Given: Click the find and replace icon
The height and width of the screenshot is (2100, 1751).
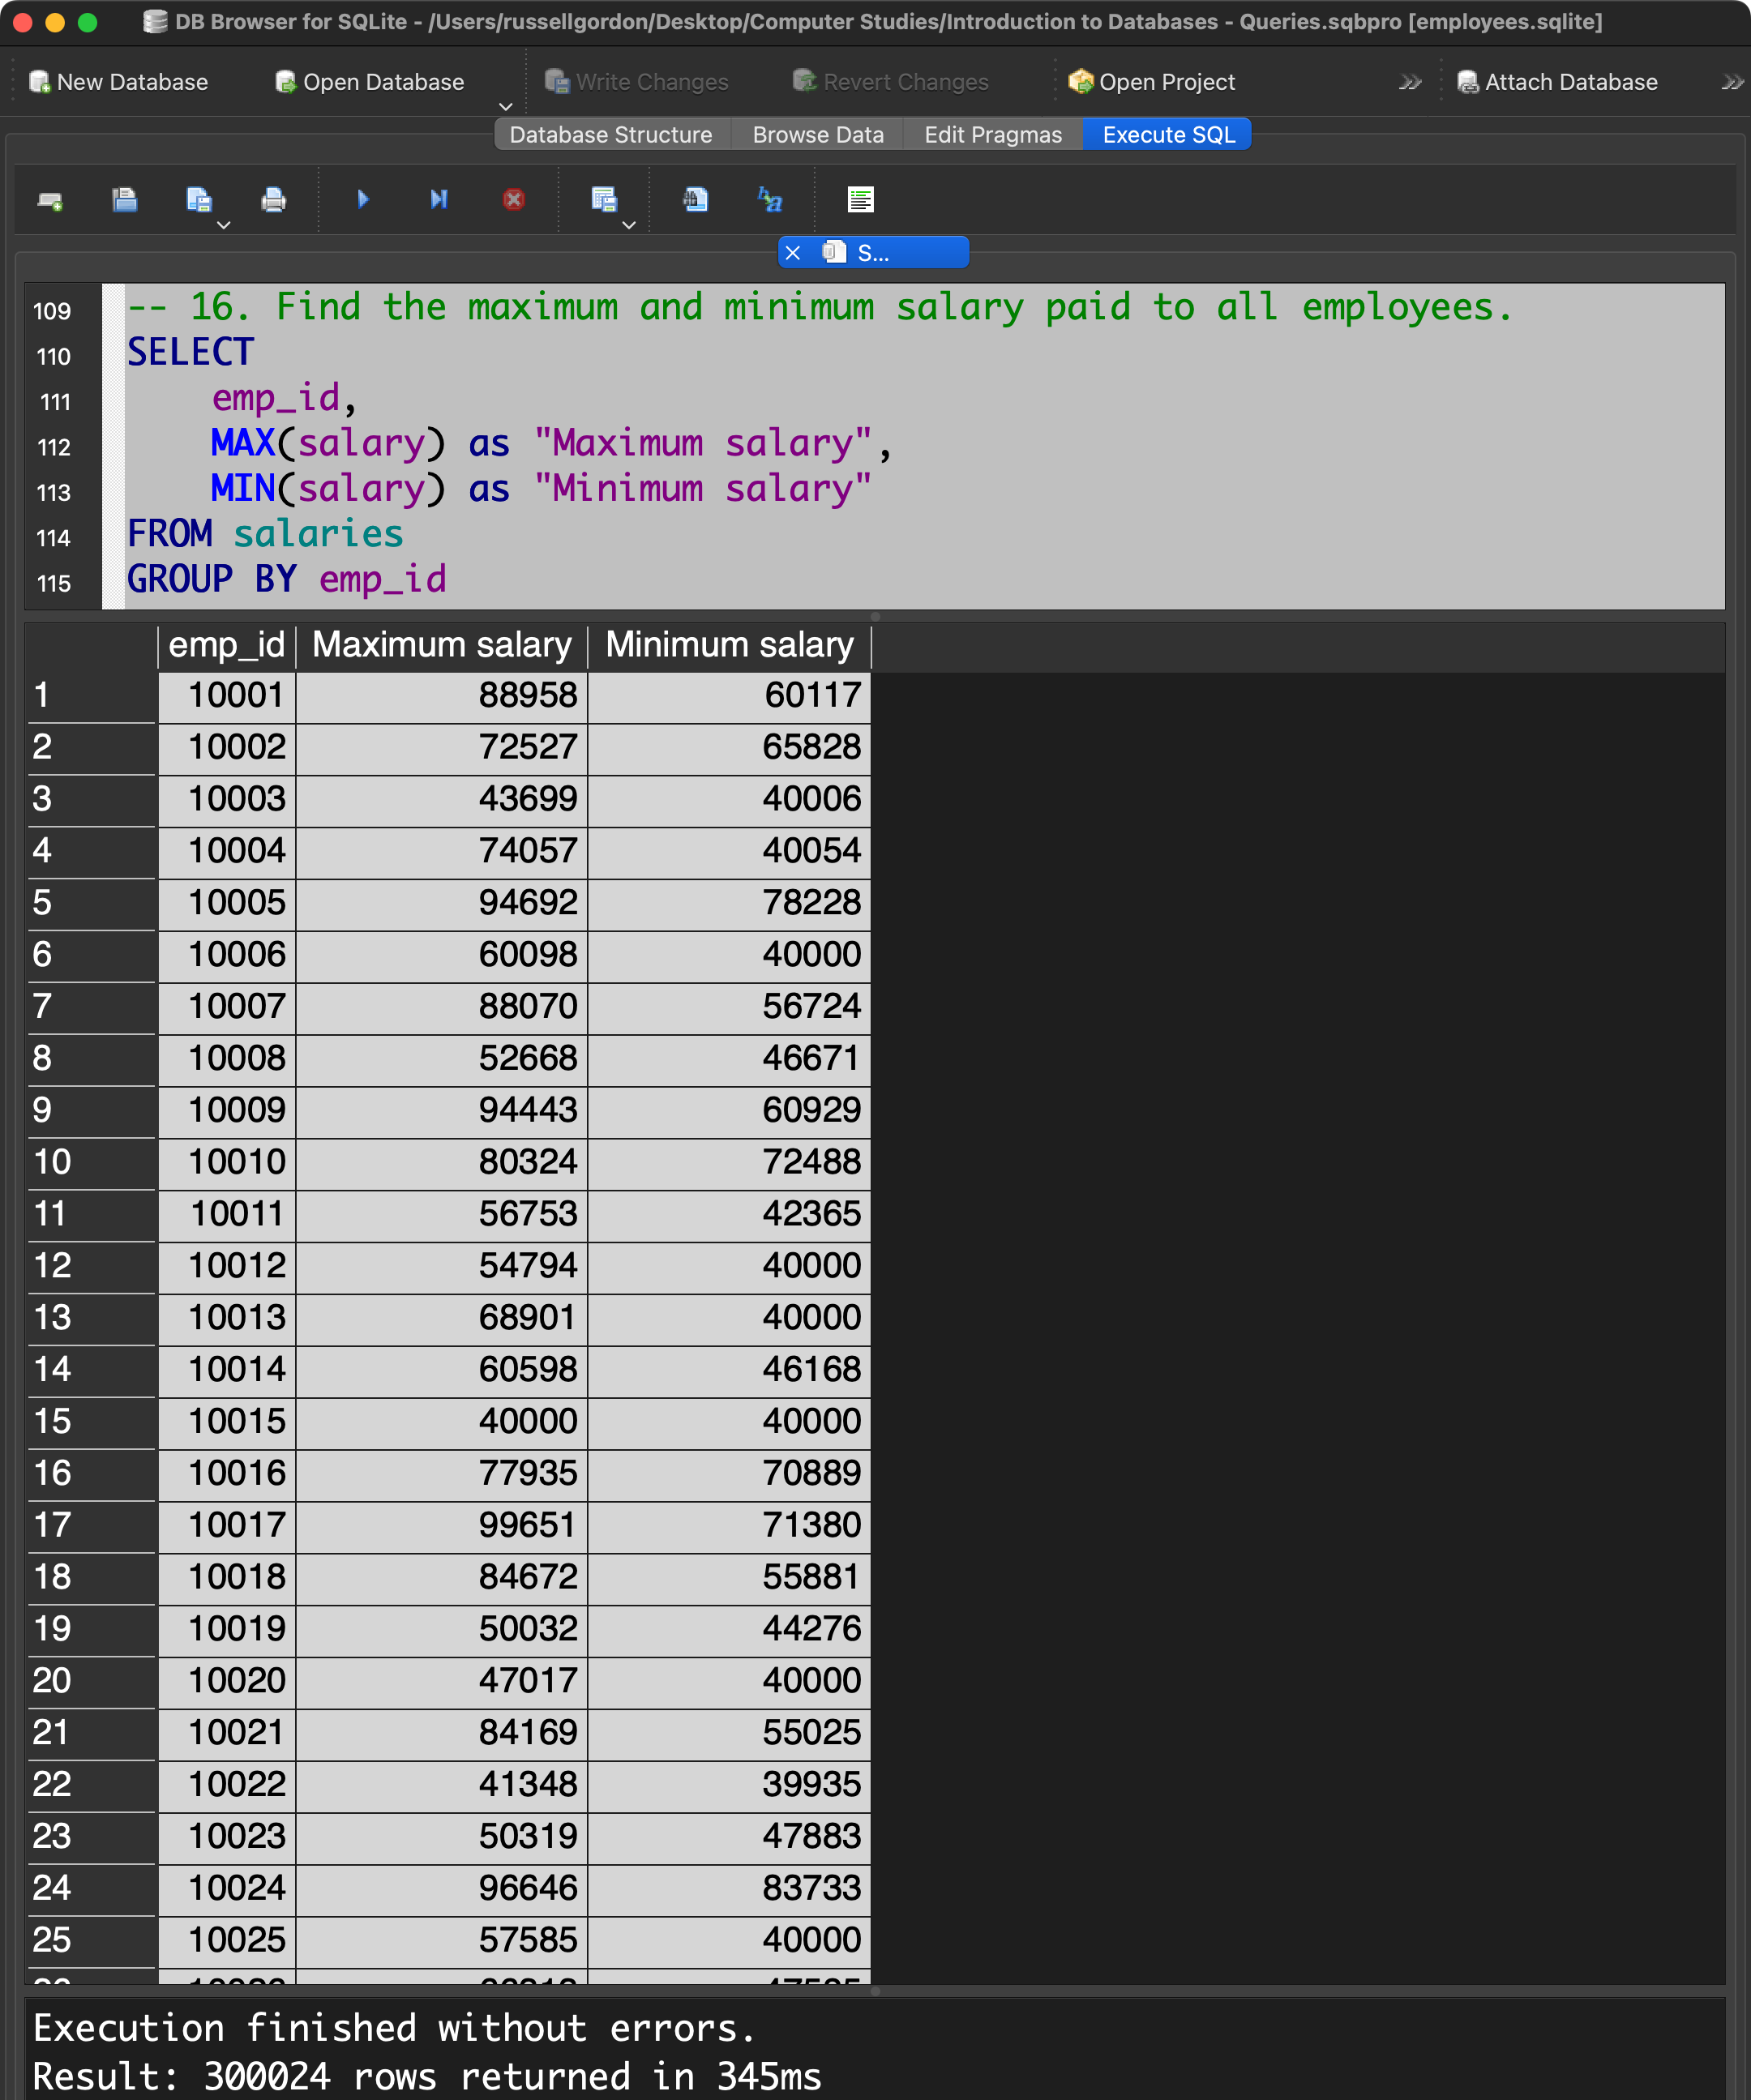Looking at the screenshot, I should click(x=769, y=200).
